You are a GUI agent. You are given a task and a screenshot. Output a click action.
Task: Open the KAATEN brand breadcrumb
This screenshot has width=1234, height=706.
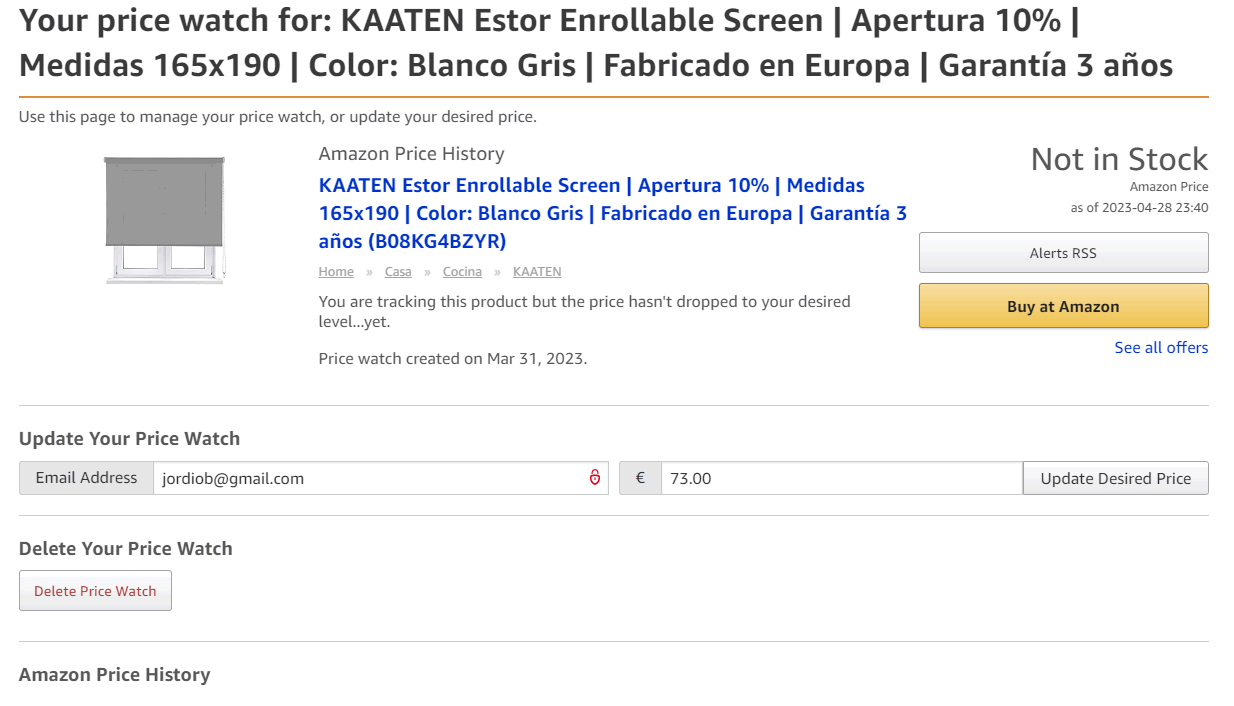click(537, 272)
